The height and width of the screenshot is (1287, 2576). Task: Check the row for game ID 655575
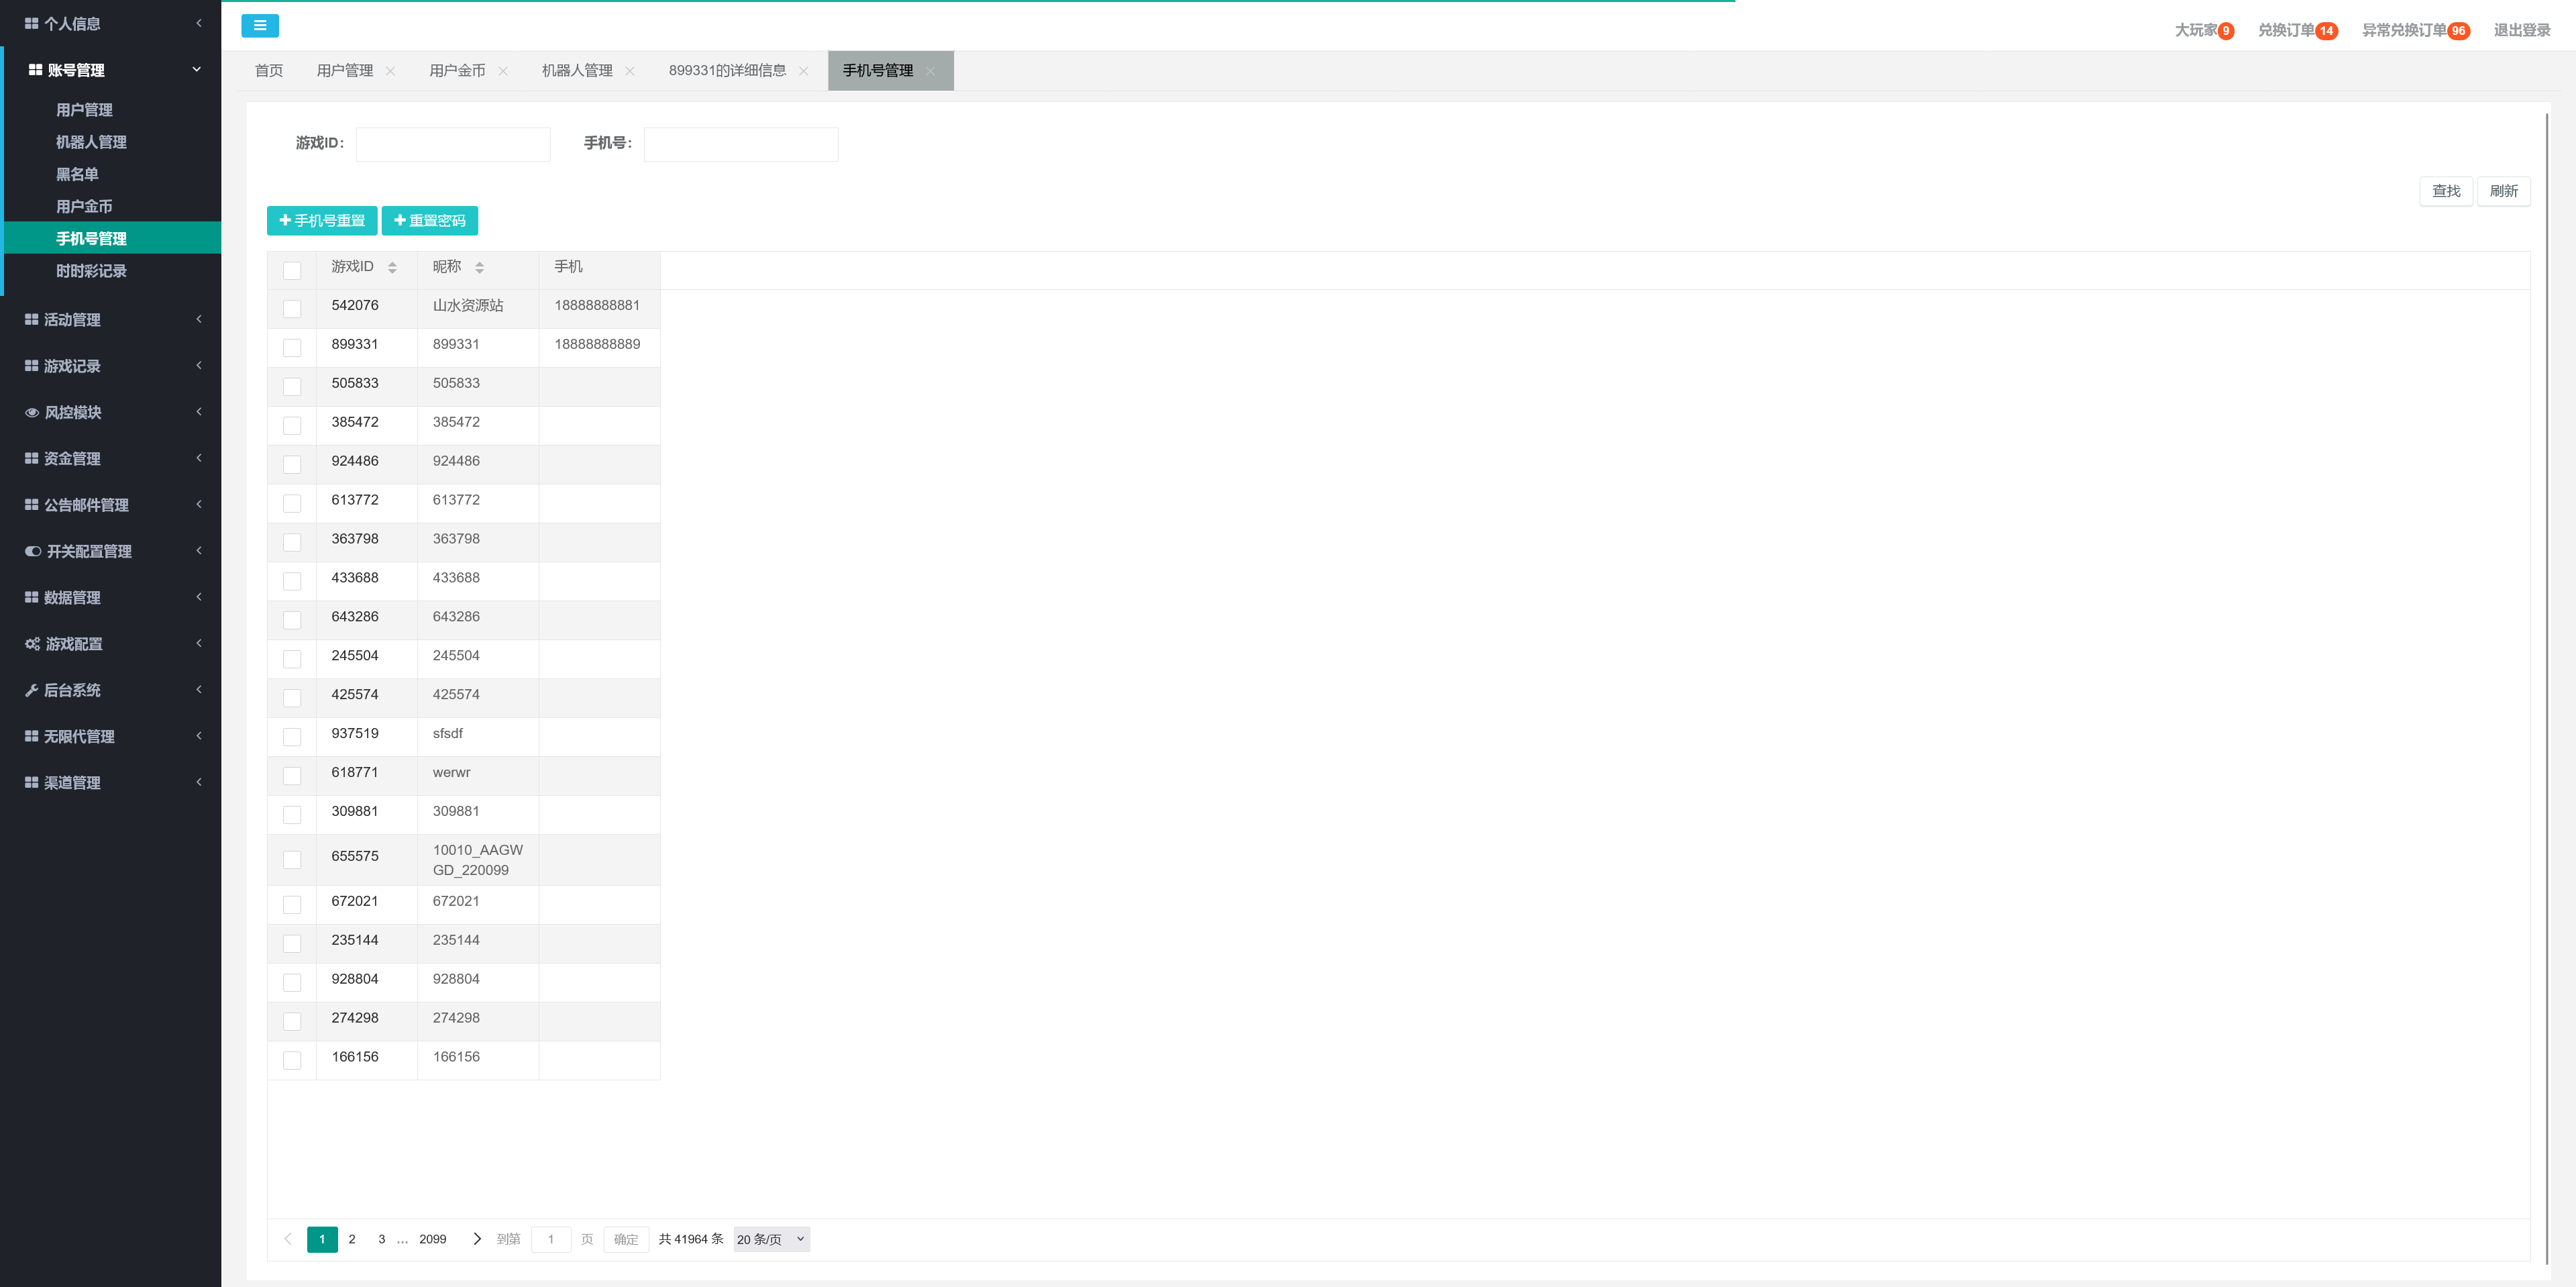click(x=292, y=860)
